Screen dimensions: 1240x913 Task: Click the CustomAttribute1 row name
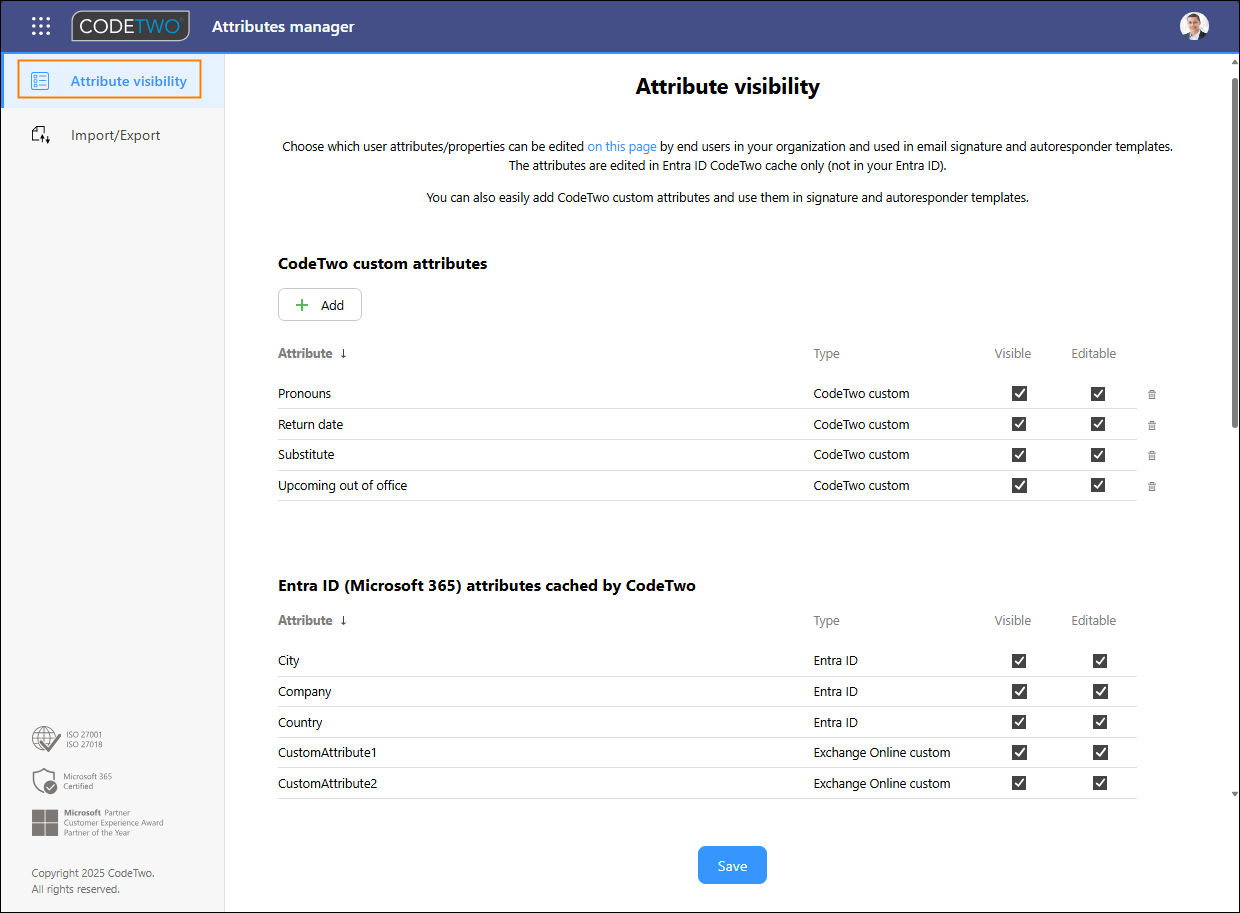tap(327, 753)
